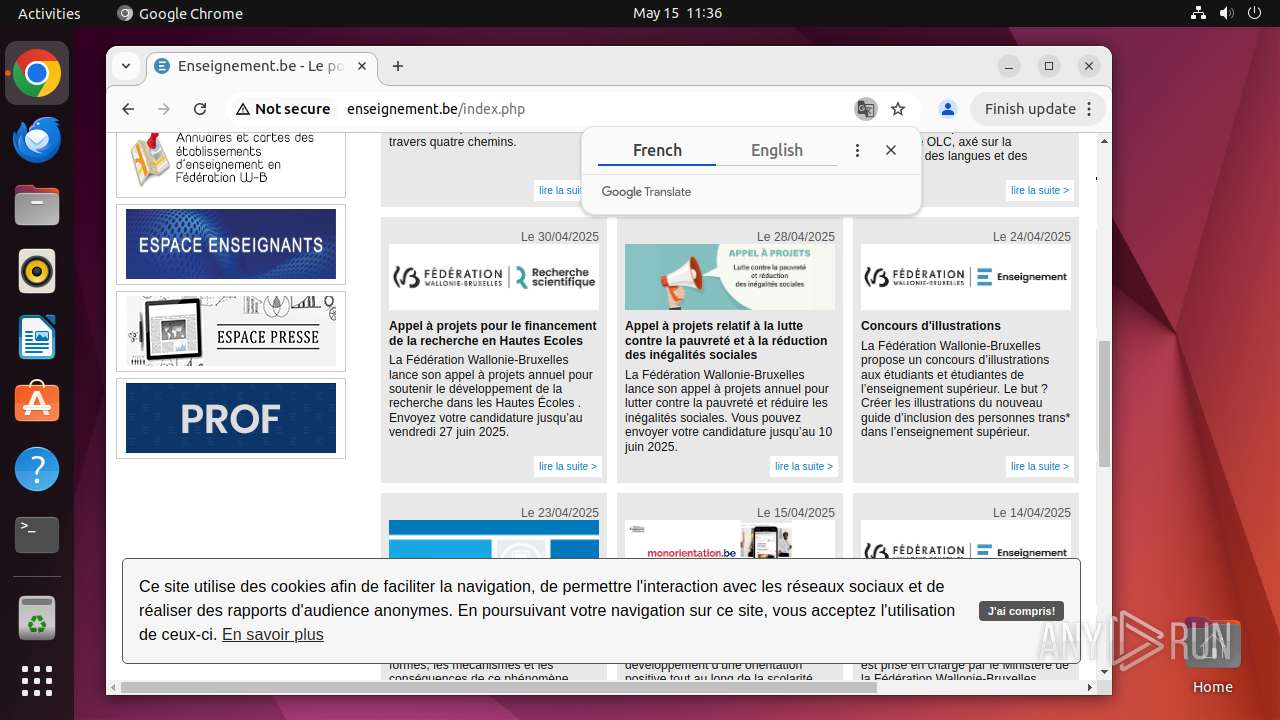Open the network icon in top bar
This screenshot has height=720, width=1280.
click(x=1199, y=13)
